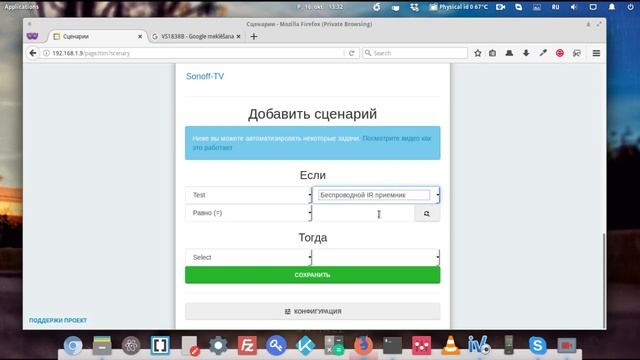Open Brackets editor from the dock
The image size is (640, 360).
[x=160, y=345]
